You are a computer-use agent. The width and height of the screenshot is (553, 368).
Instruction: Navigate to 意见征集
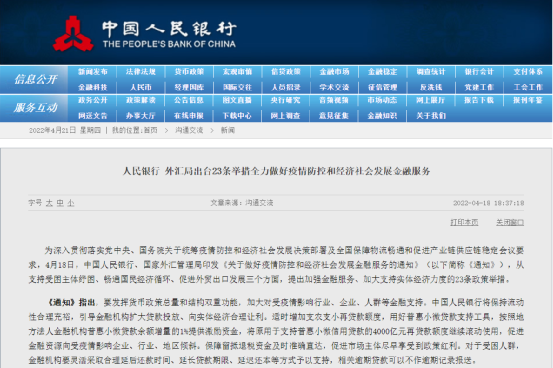coord(334,116)
